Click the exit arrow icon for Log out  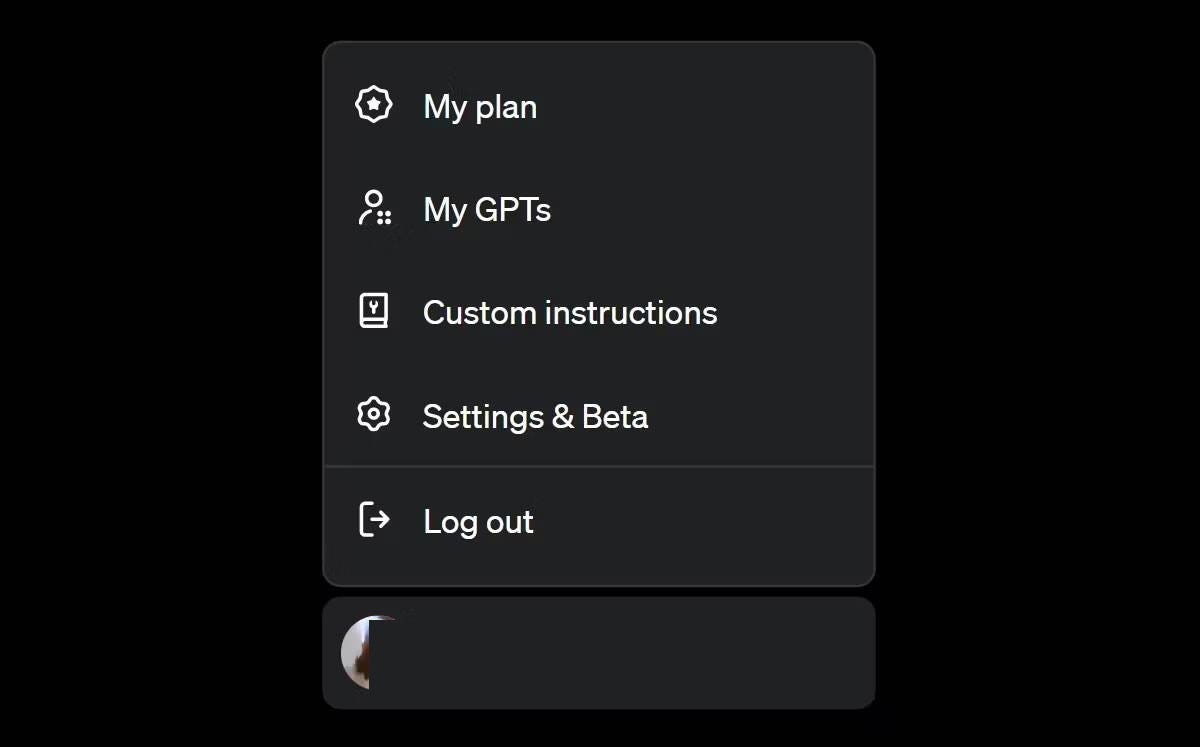click(x=374, y=520)
